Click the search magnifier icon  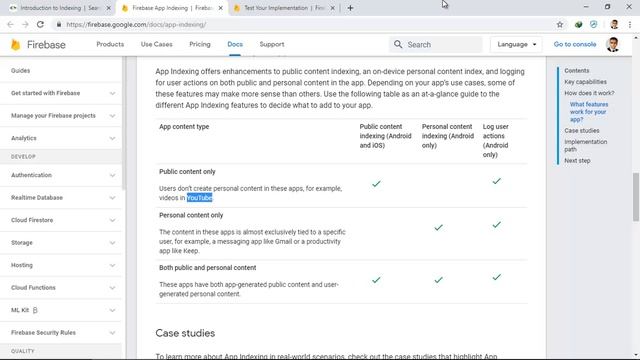pyautogui.click(x=398, y=44)
